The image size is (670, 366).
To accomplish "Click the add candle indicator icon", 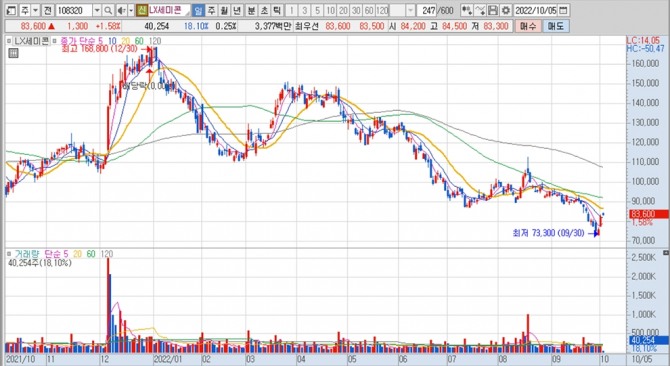I will pyautogui.click(x=467, y=10).
